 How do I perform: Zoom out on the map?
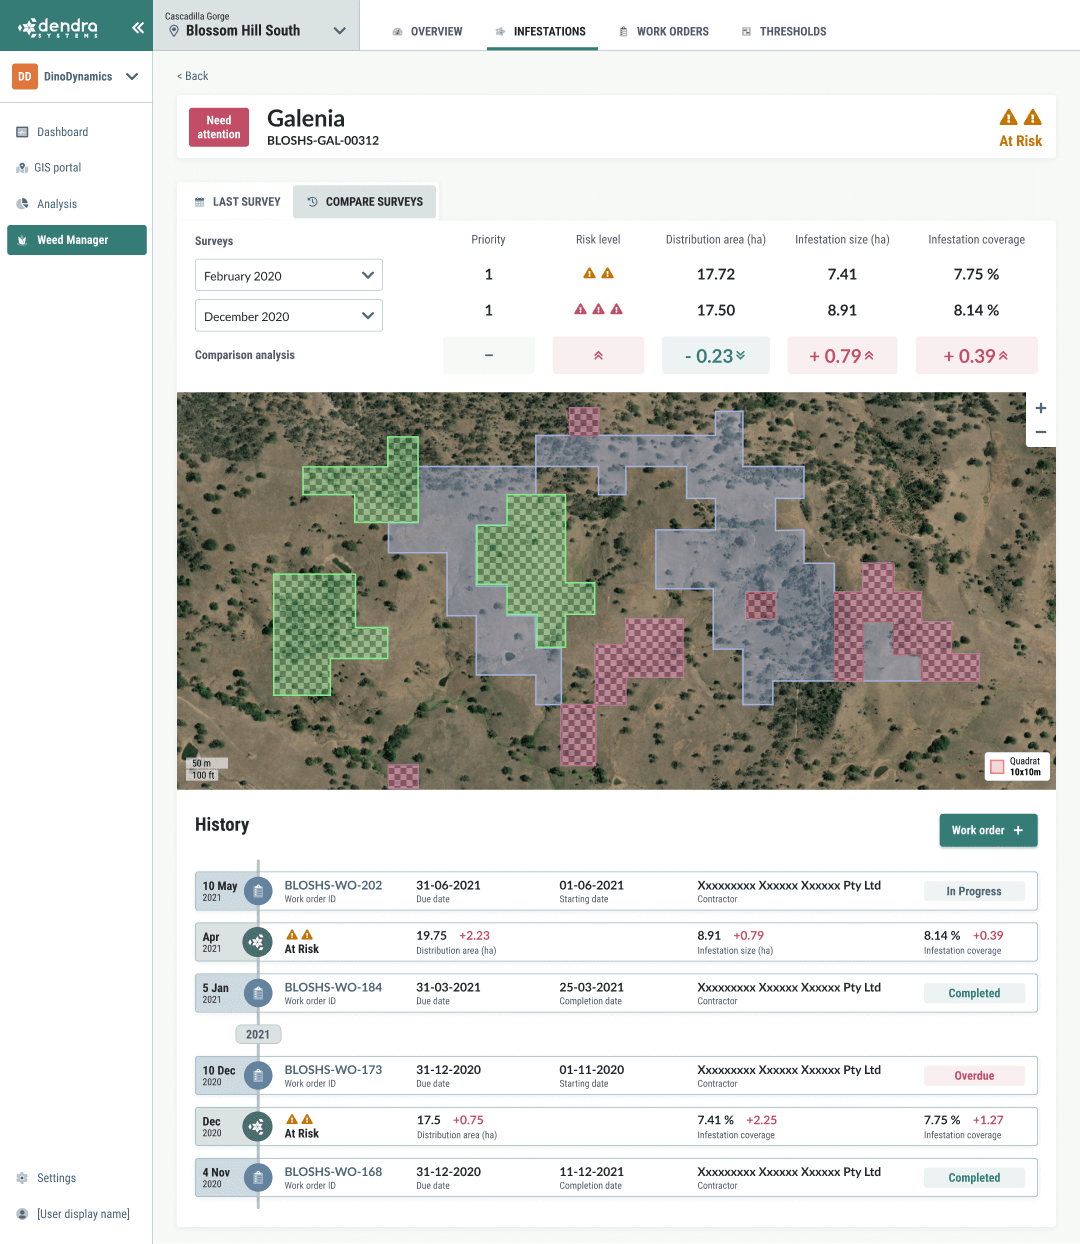click(x=1041, y=432)
